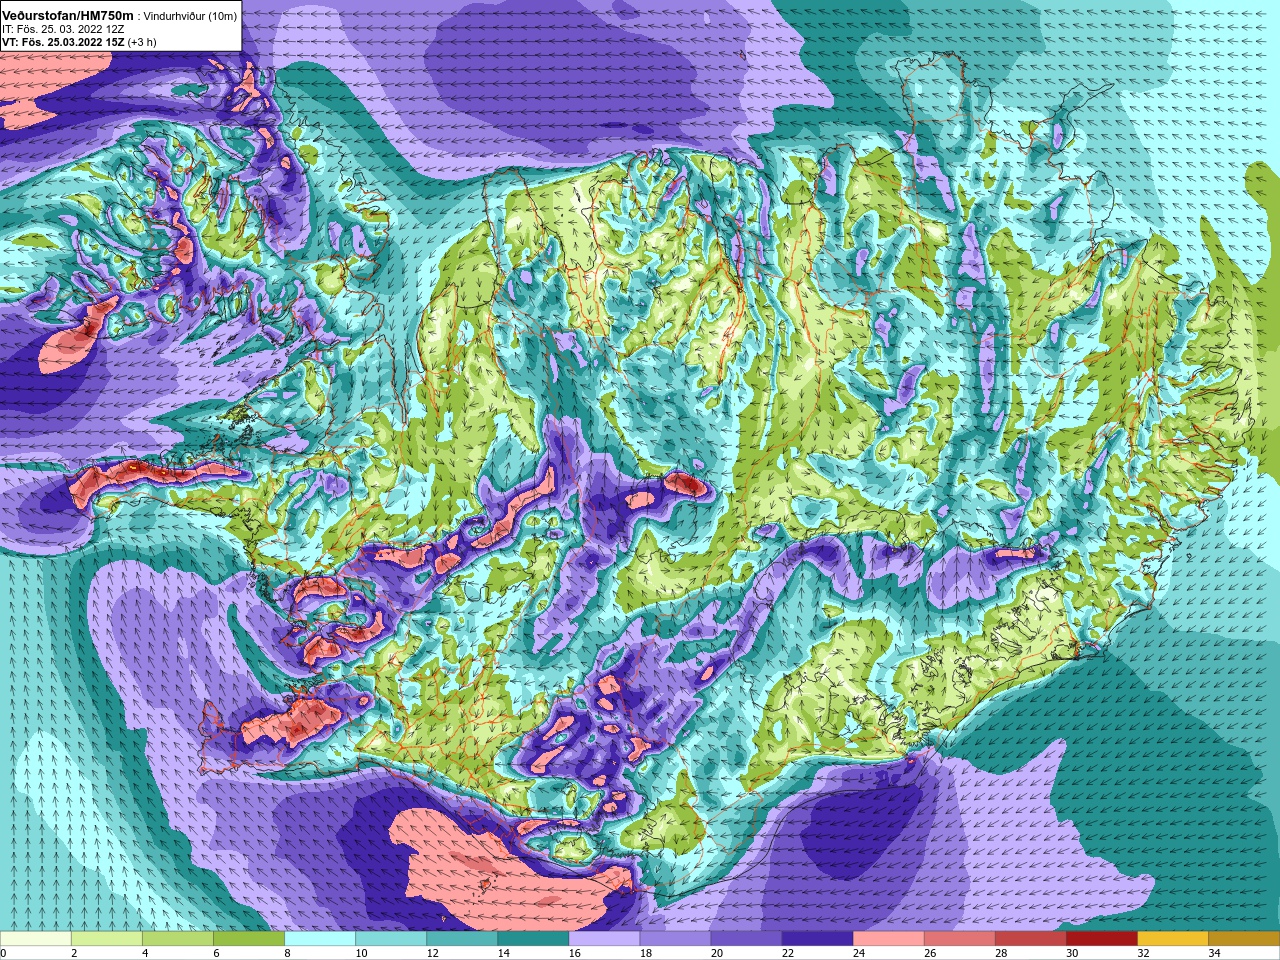Pick the teal 12–14 legend swatch

click(x=462, y=940)
